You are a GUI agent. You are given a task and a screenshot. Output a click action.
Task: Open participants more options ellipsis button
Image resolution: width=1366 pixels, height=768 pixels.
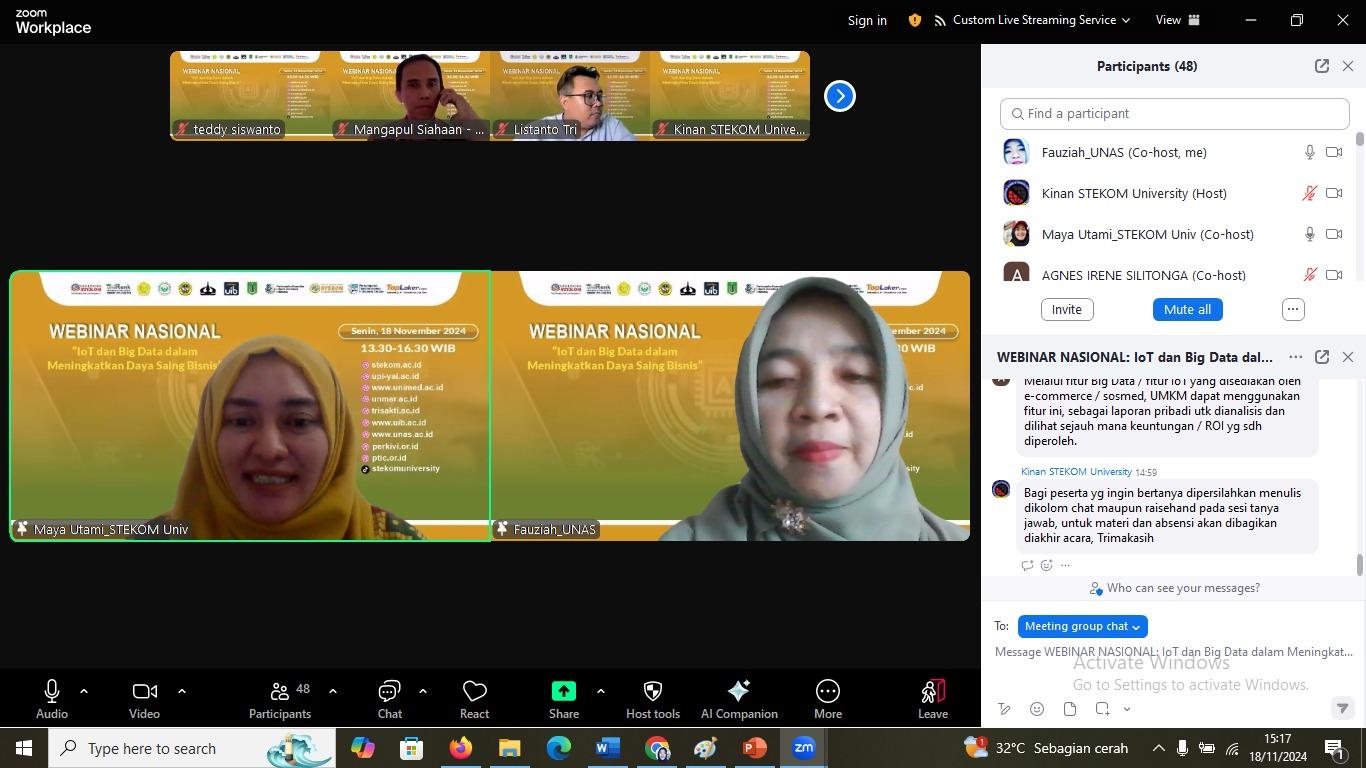pyautogui.click(x=1293, y=309)
